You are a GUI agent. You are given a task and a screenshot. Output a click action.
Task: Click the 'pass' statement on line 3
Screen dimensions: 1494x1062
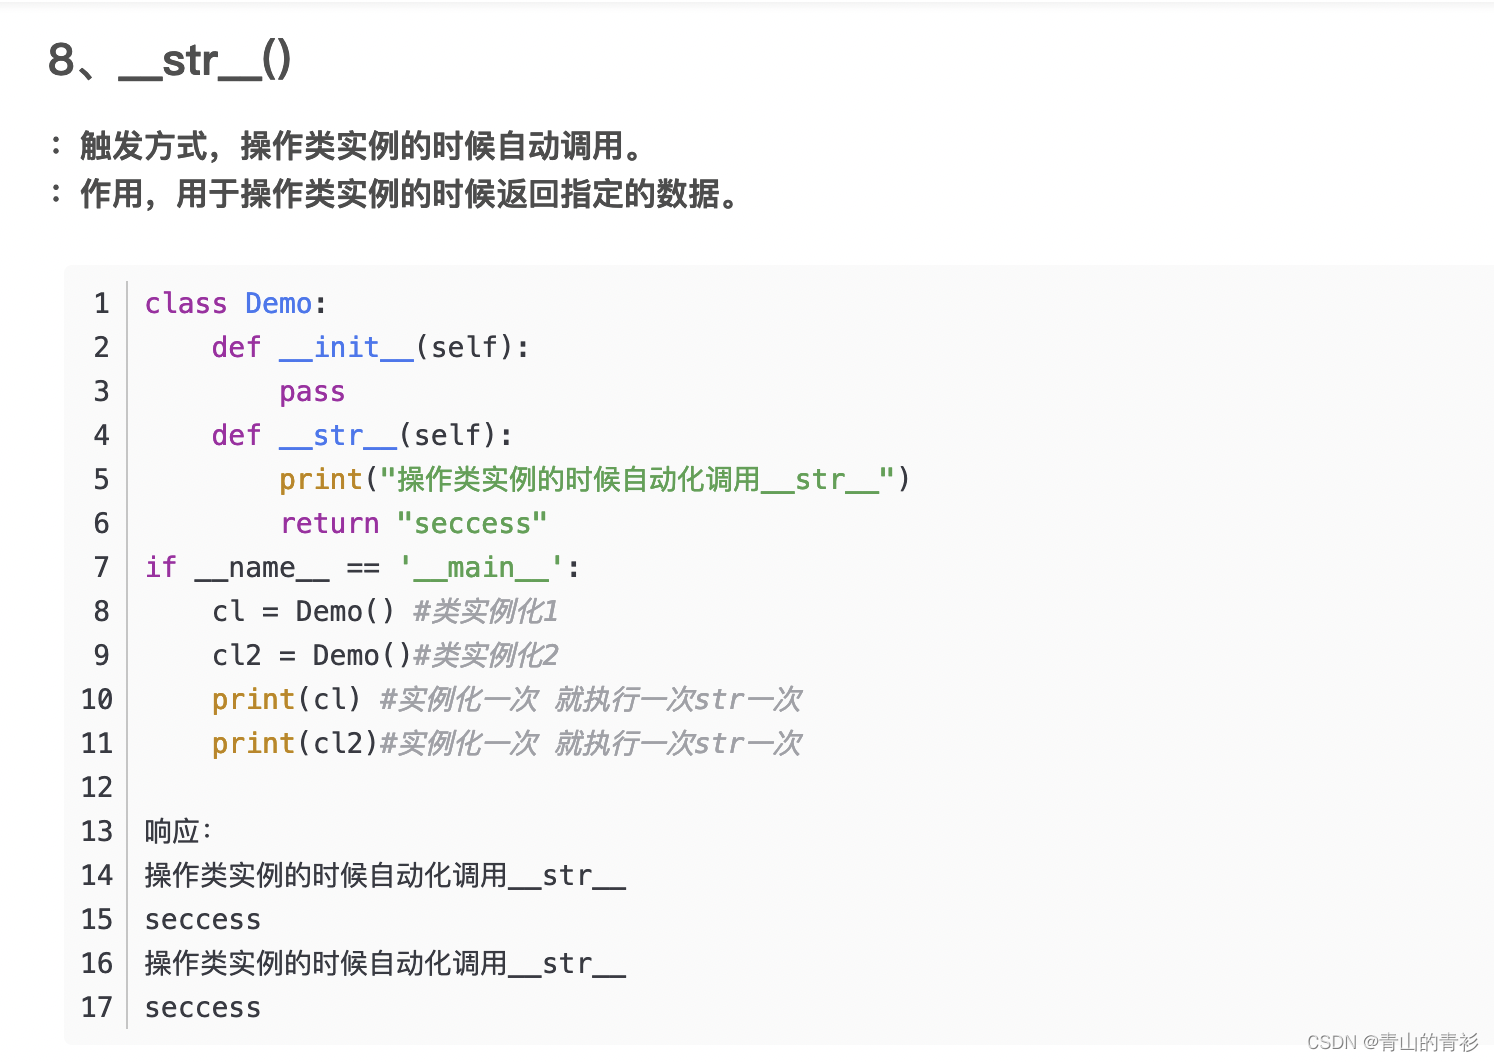click(x=312, y=391)
